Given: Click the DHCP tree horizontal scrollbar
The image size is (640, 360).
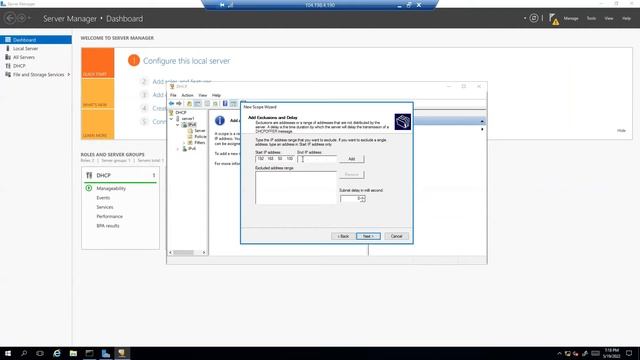Looking at the screenshot, I should click(x=187, y=253).
